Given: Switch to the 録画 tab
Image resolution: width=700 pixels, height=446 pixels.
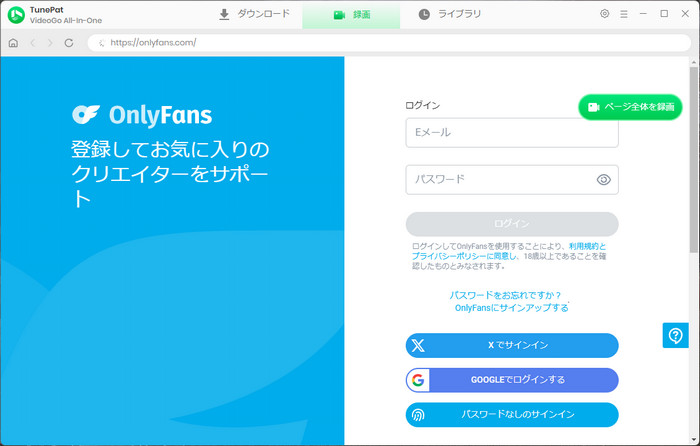Looking at the screenshot, I should pos(351,15).
